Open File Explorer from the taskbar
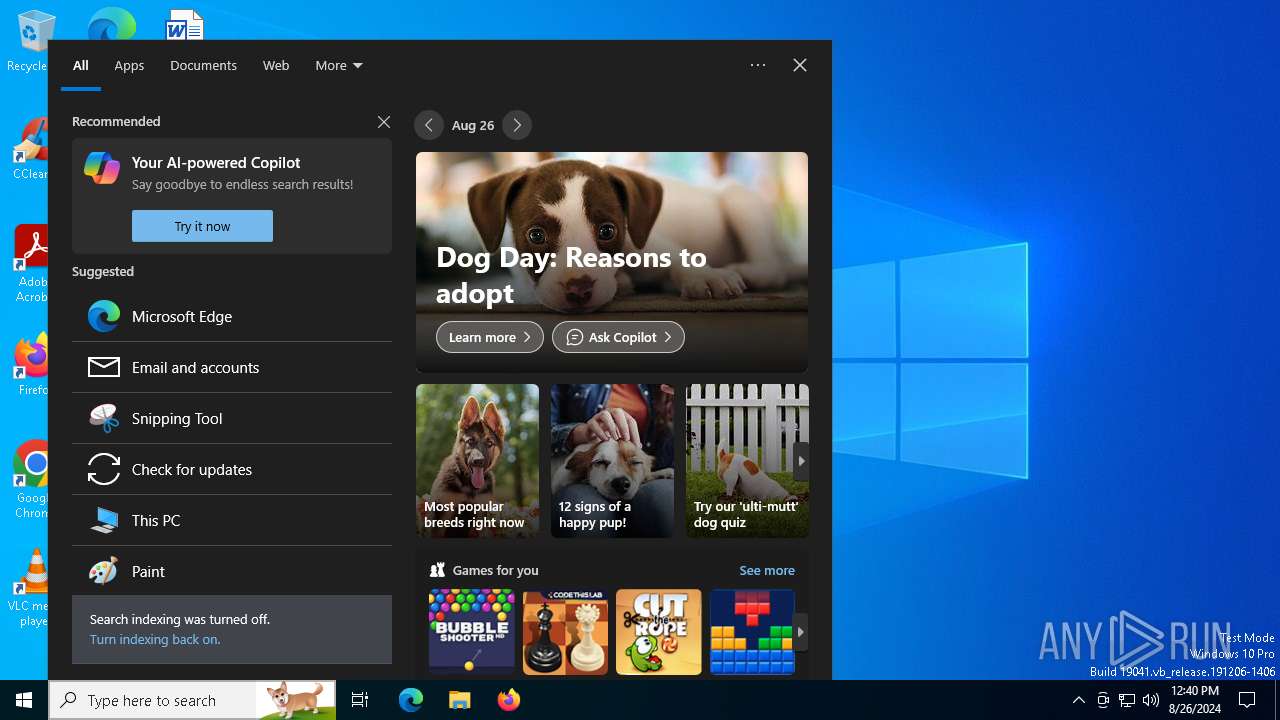Image resolution: width=1280 pixels, height=720 pixels. (x=460, y=700)
